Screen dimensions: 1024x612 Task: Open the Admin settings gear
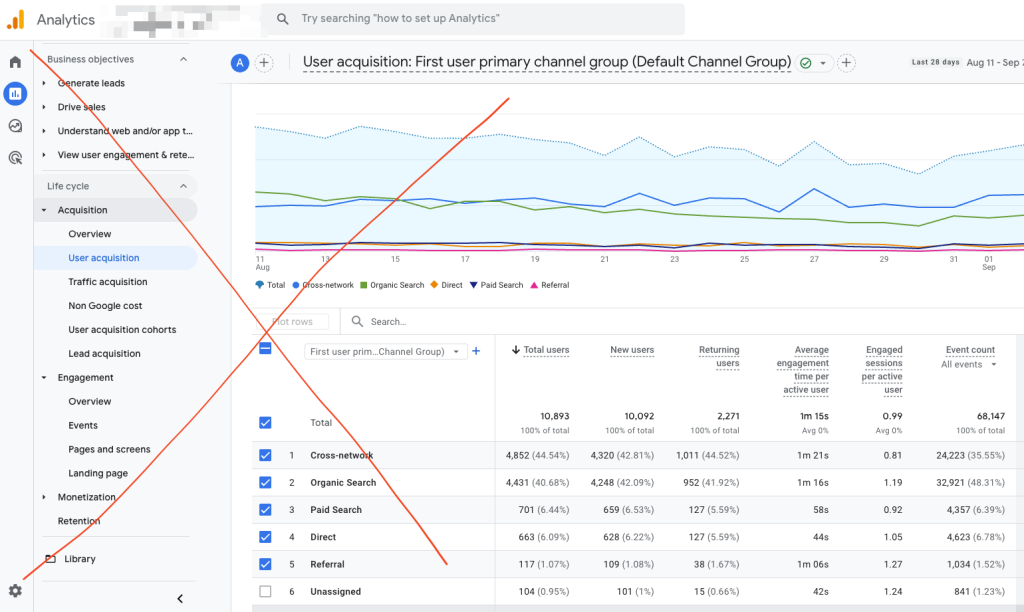14,591
